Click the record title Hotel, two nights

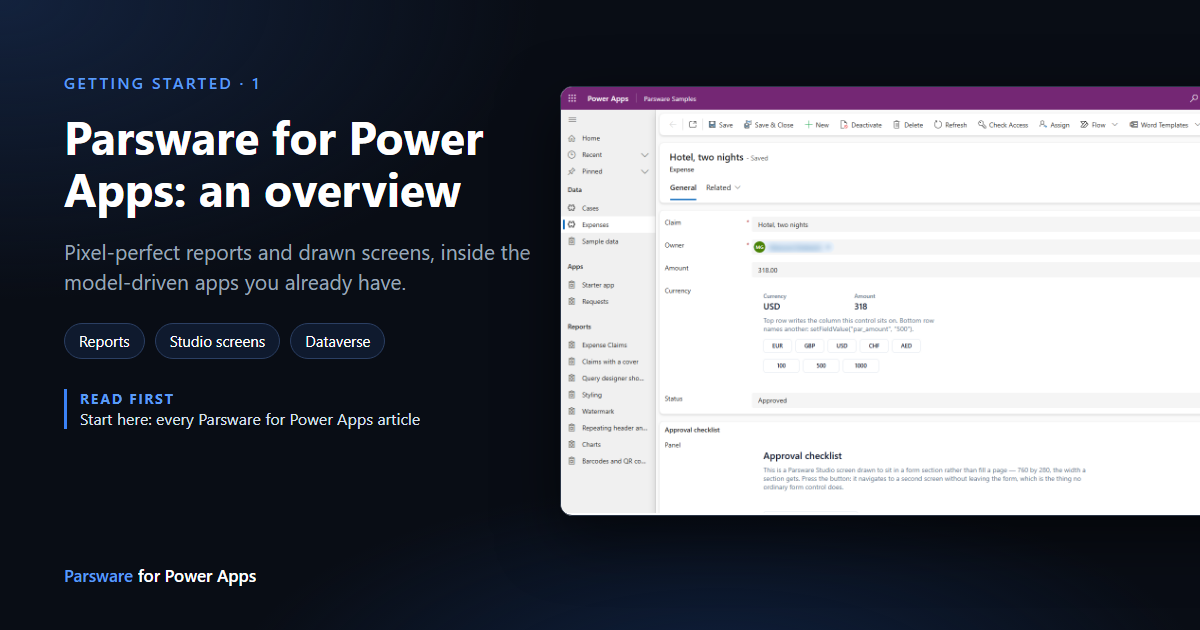(706, 157)
